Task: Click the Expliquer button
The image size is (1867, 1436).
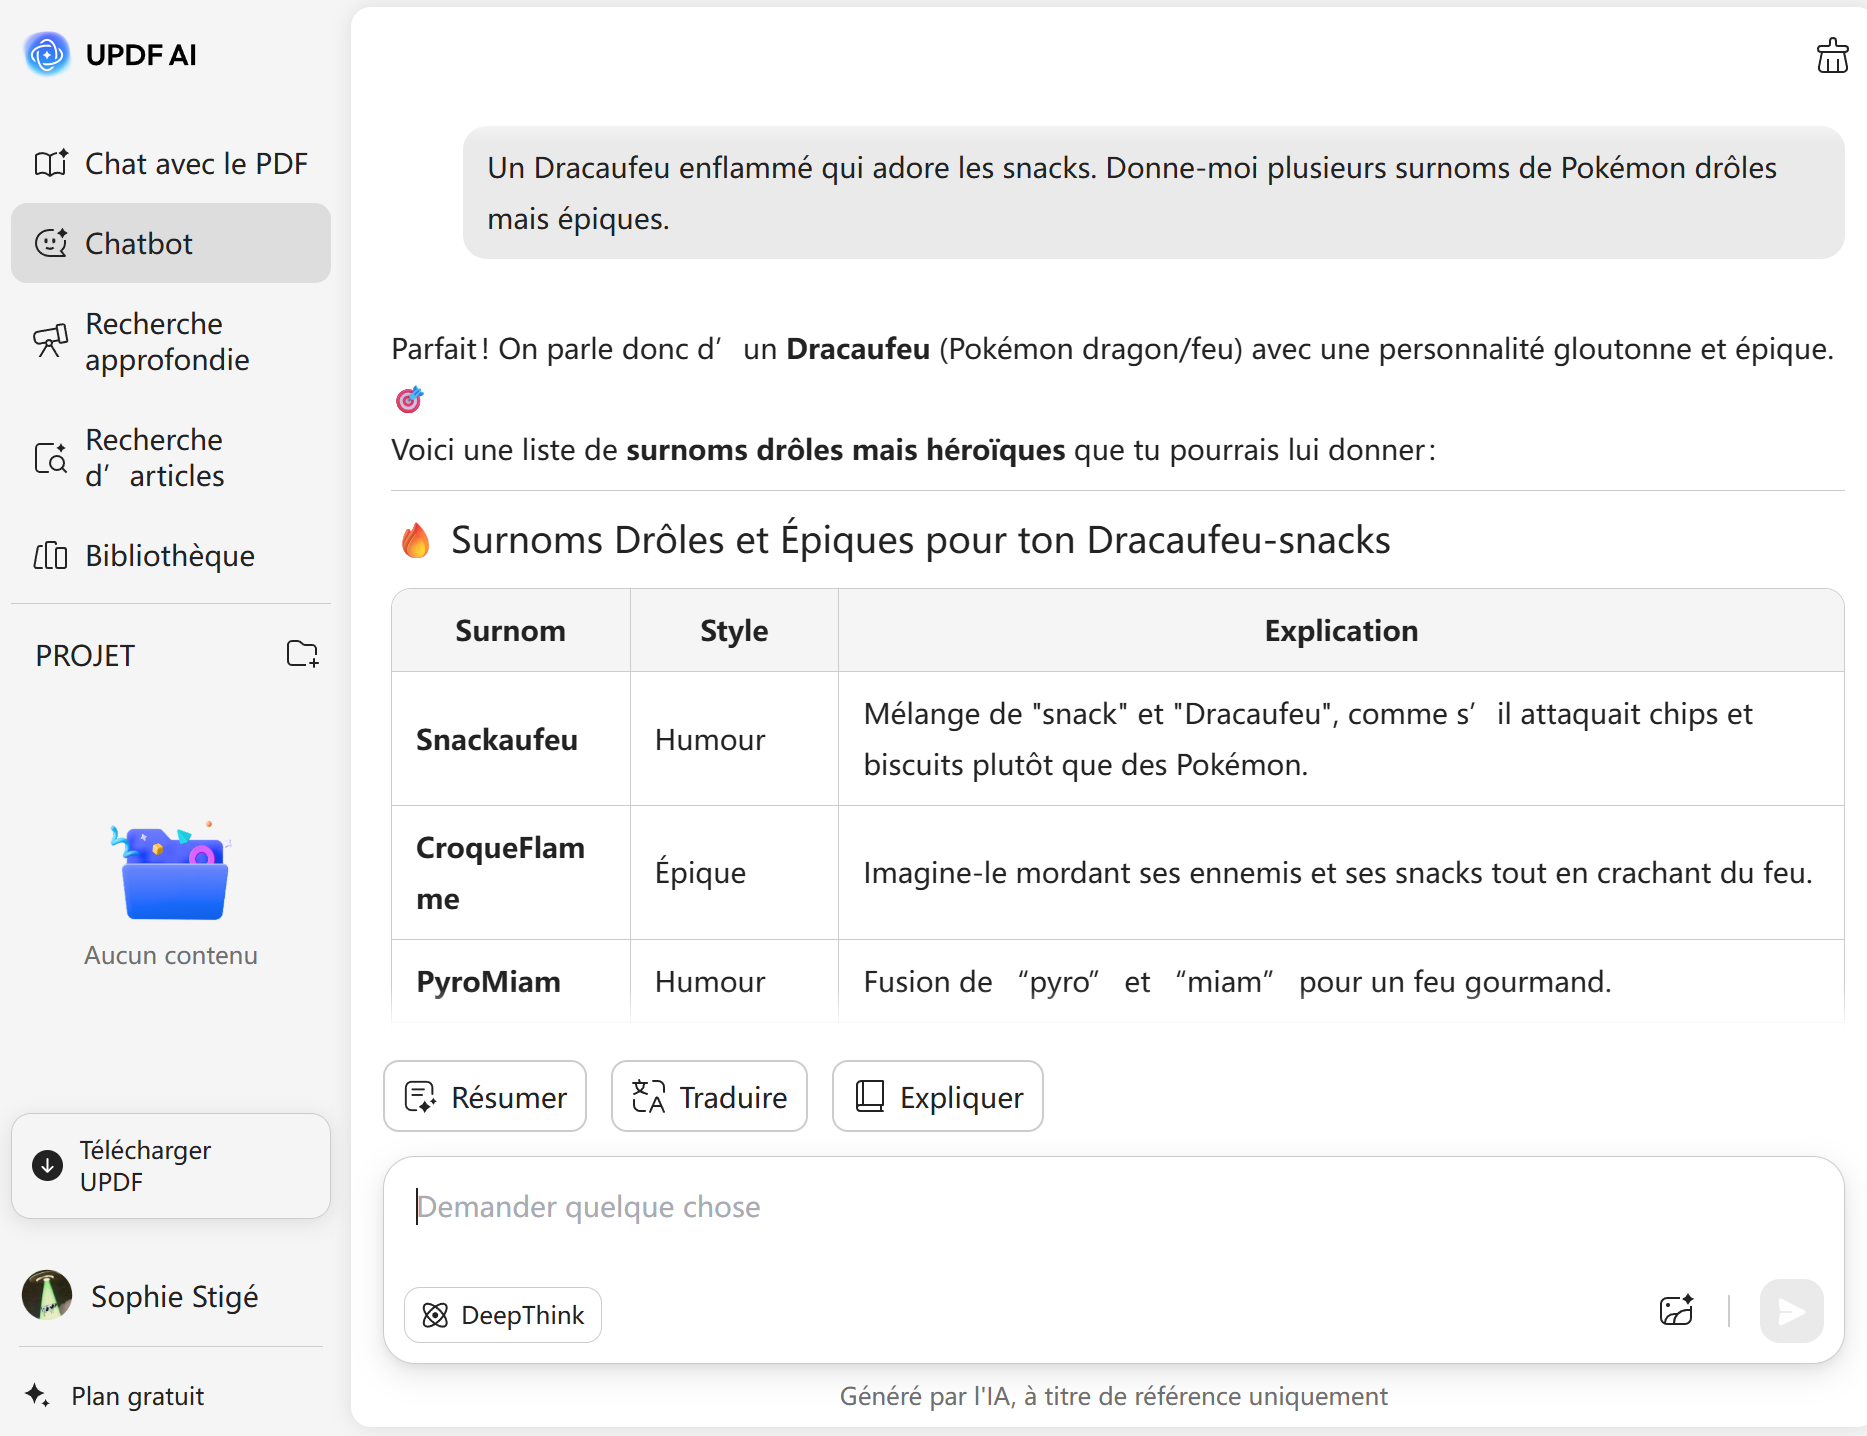Action: pos(938,1097)
